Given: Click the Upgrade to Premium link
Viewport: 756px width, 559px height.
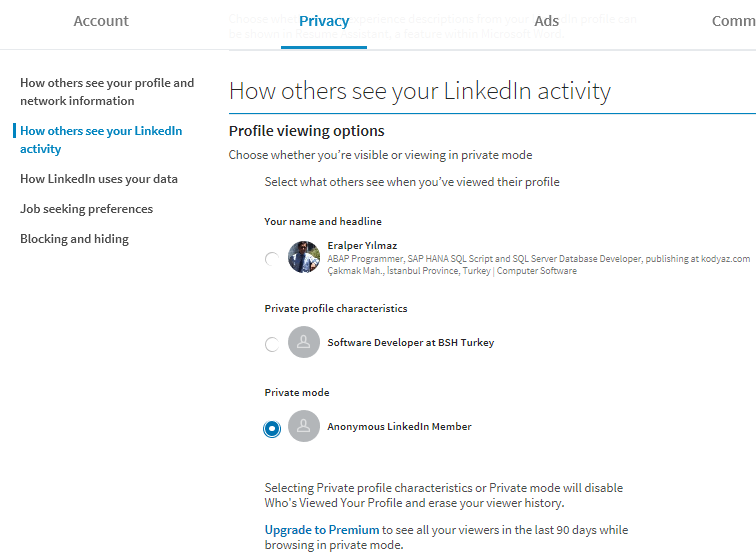Looking at the screenshot, I should click(x=322, y=530).
